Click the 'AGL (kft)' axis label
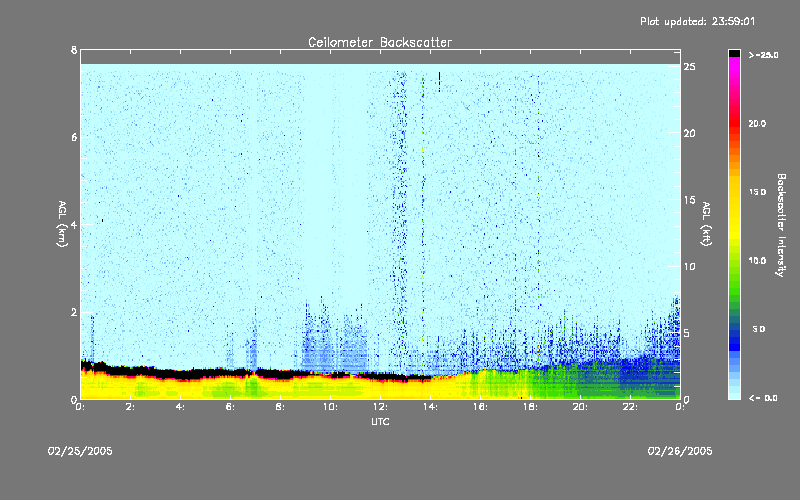Screen dimensions: 800x500 [706, 224]
